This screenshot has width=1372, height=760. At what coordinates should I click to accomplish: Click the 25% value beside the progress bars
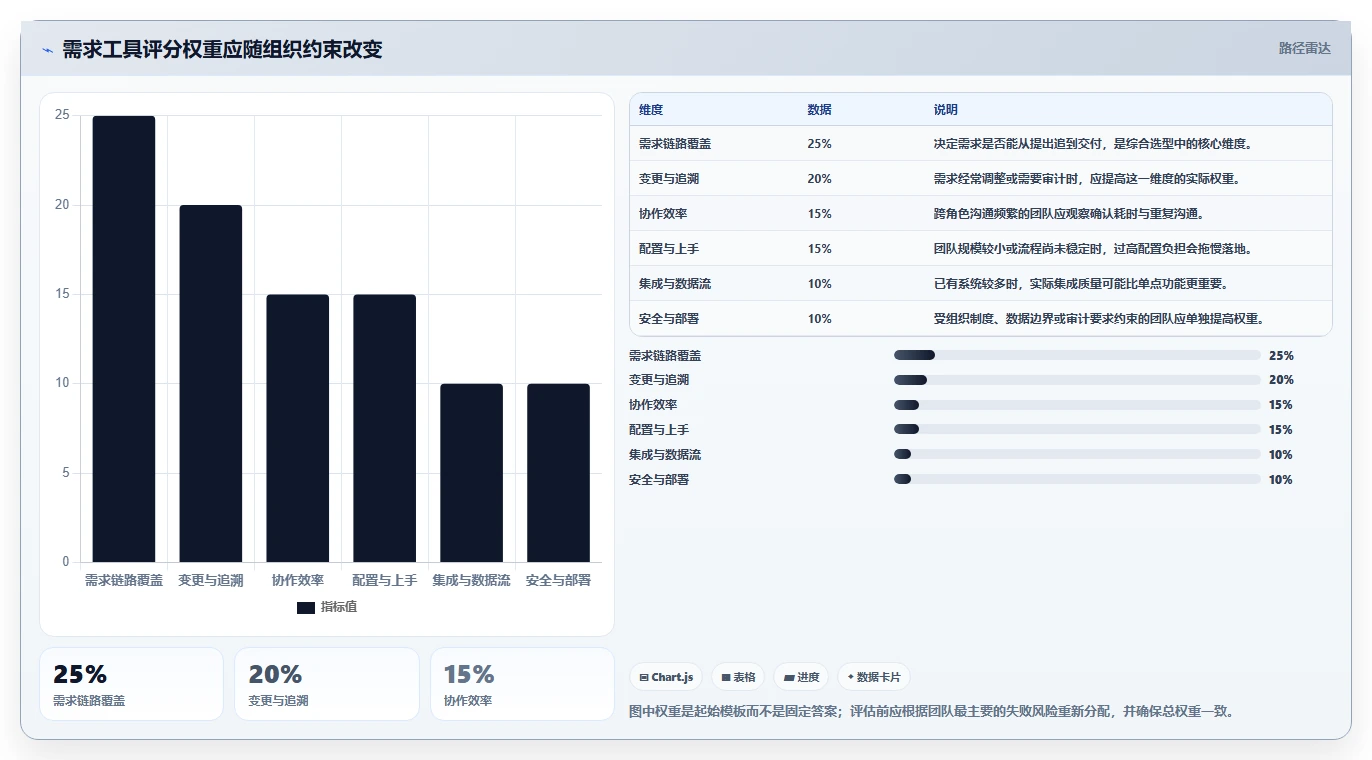tap(1281, 355)
